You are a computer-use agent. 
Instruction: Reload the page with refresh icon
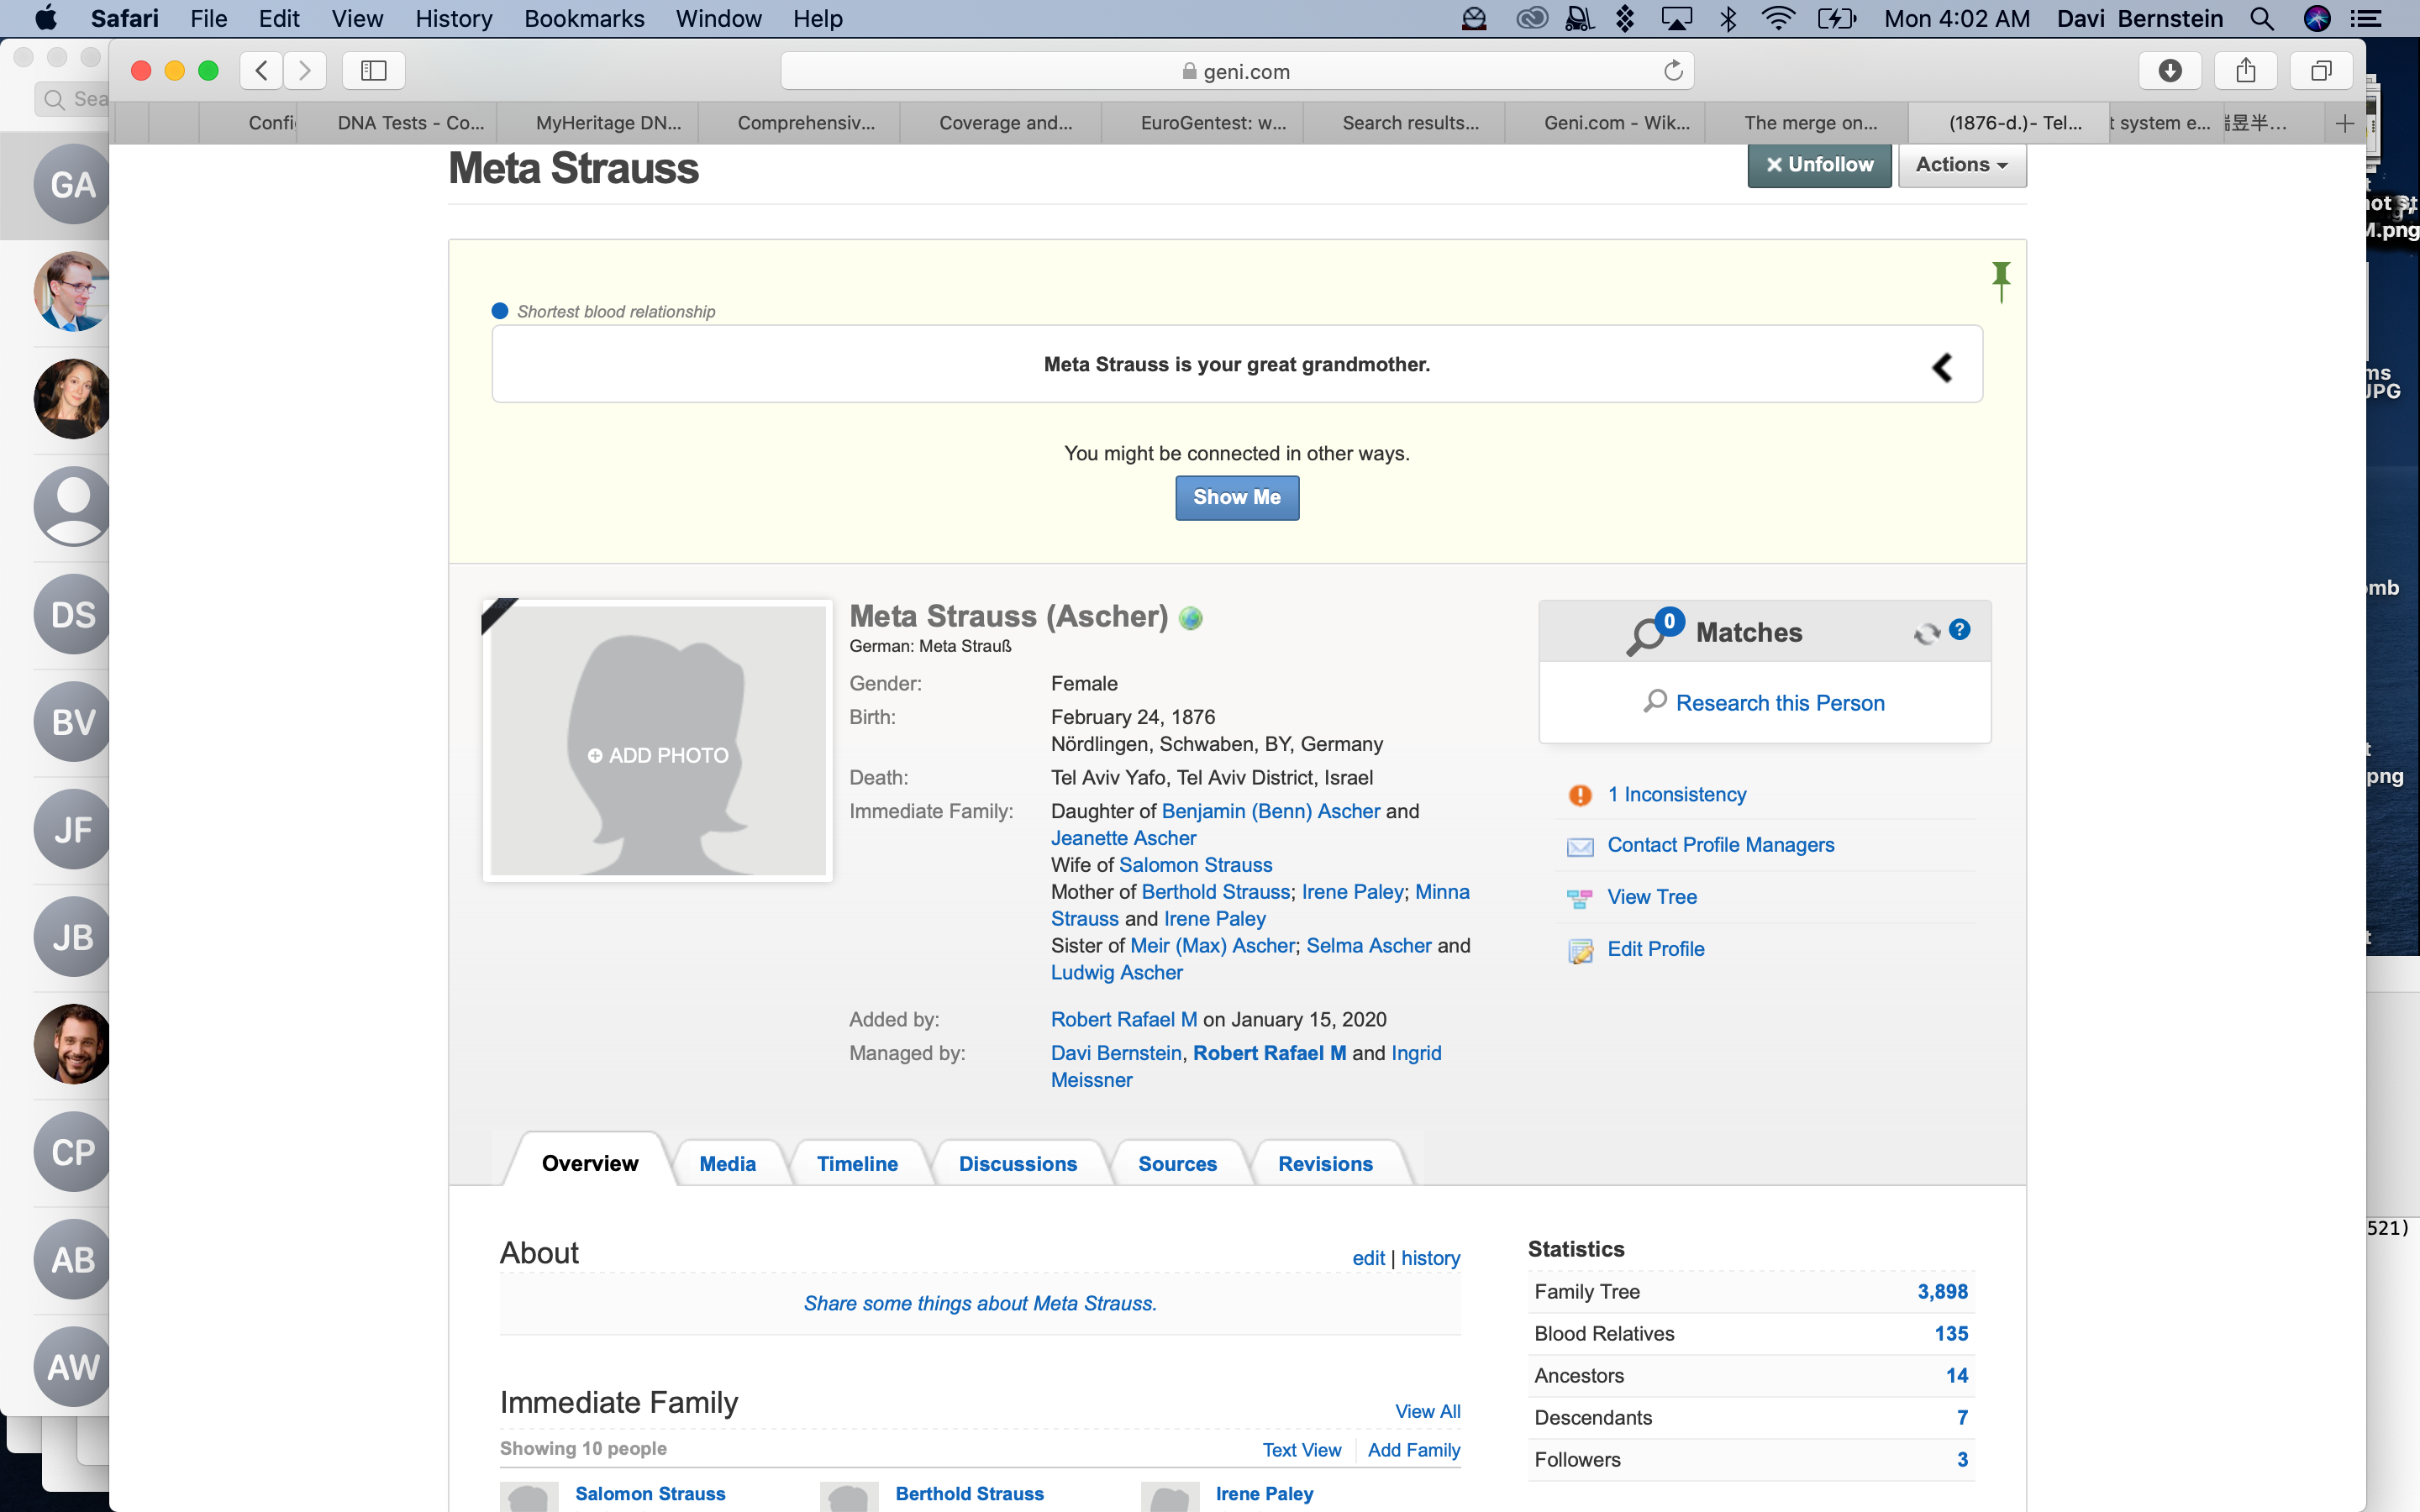(x=1673, y=71)
